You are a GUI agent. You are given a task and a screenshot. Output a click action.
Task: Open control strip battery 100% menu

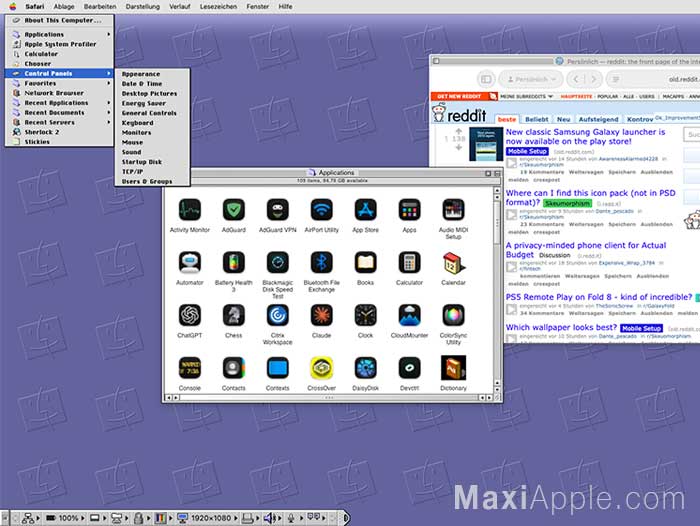65,518
